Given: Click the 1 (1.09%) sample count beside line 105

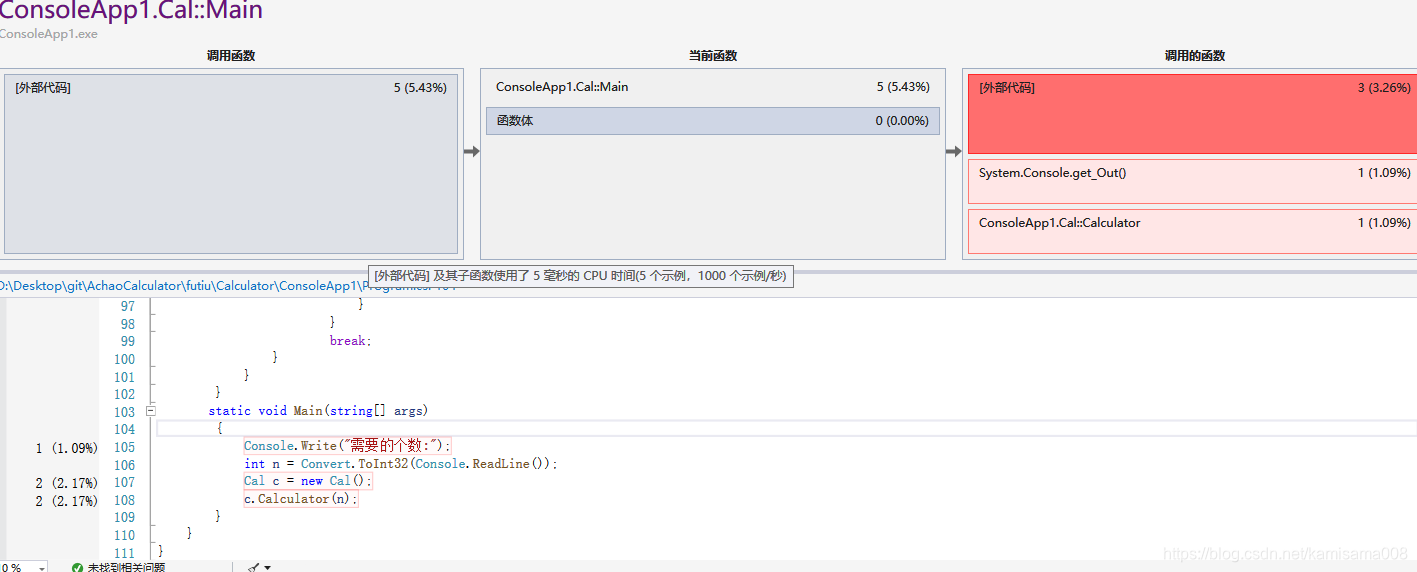Looking at the screenshot, I should tap(67, 448).
